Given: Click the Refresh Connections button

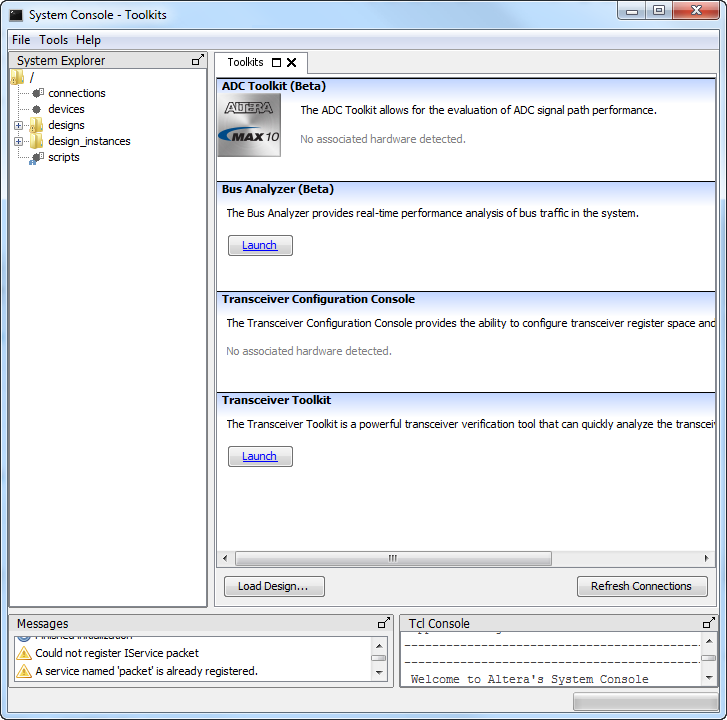Looking at the screenshot, I should coord(642,586).
